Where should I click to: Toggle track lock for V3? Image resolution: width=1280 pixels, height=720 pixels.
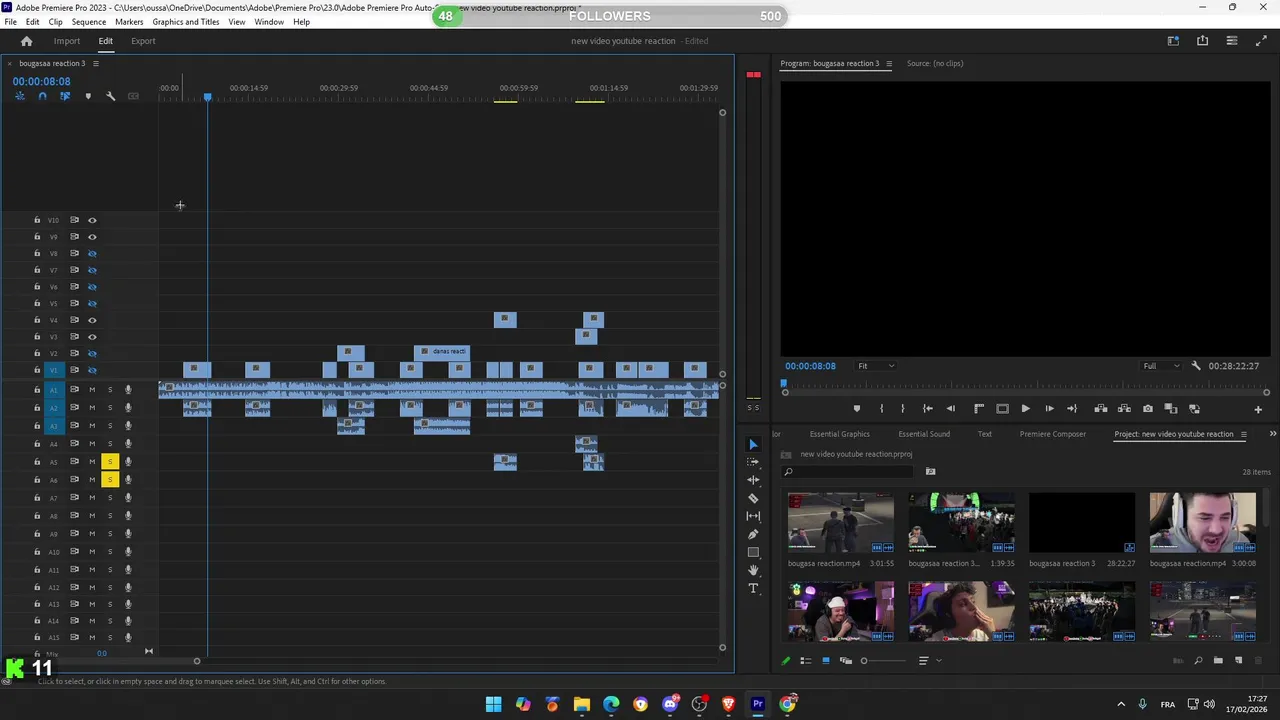pyautogui.click(x=37, y=337)
